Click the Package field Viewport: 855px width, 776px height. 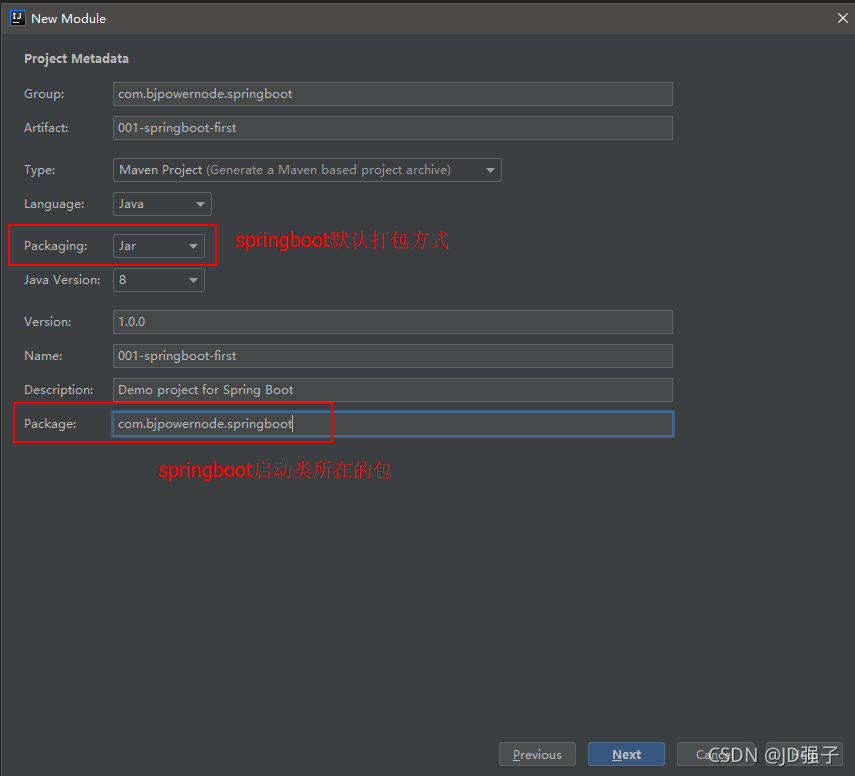coord(393,424)
